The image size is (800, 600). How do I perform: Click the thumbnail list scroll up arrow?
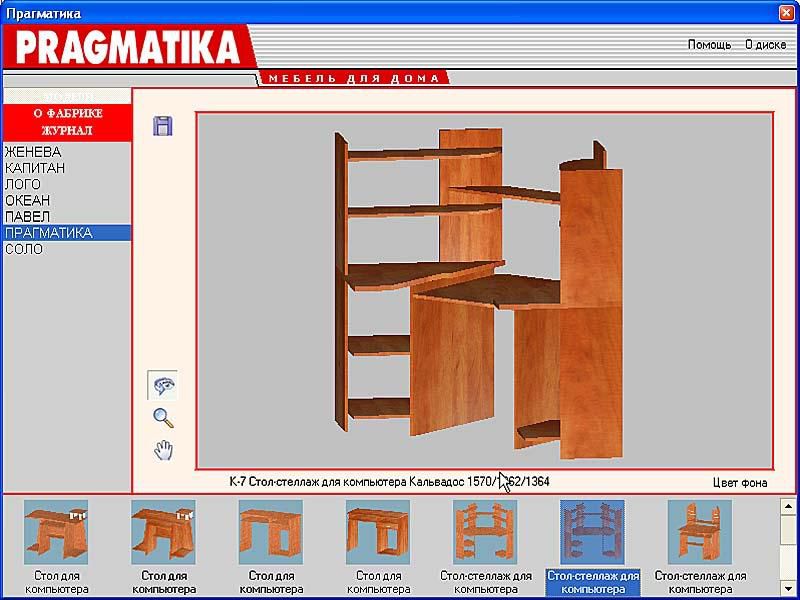coord(788,505)
